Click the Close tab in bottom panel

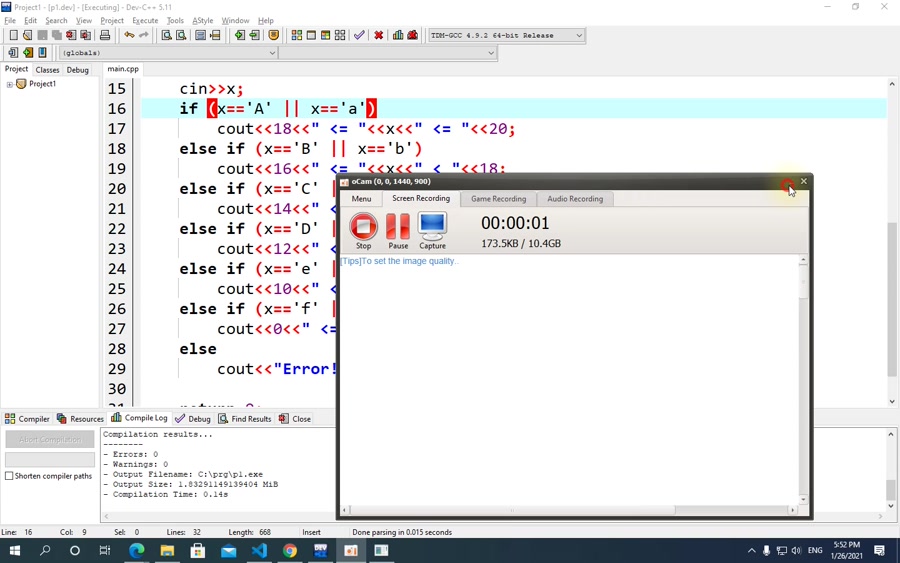pos(295,419)
